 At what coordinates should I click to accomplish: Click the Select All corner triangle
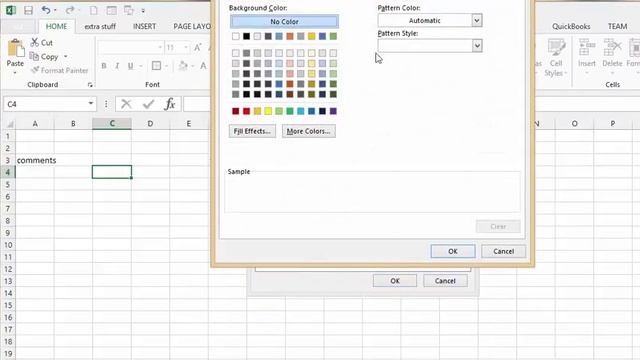9,123
